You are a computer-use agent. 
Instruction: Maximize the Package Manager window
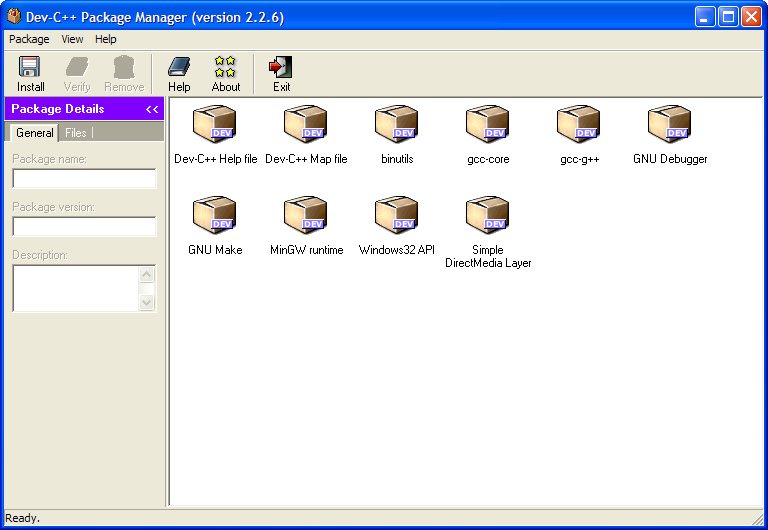728,17
